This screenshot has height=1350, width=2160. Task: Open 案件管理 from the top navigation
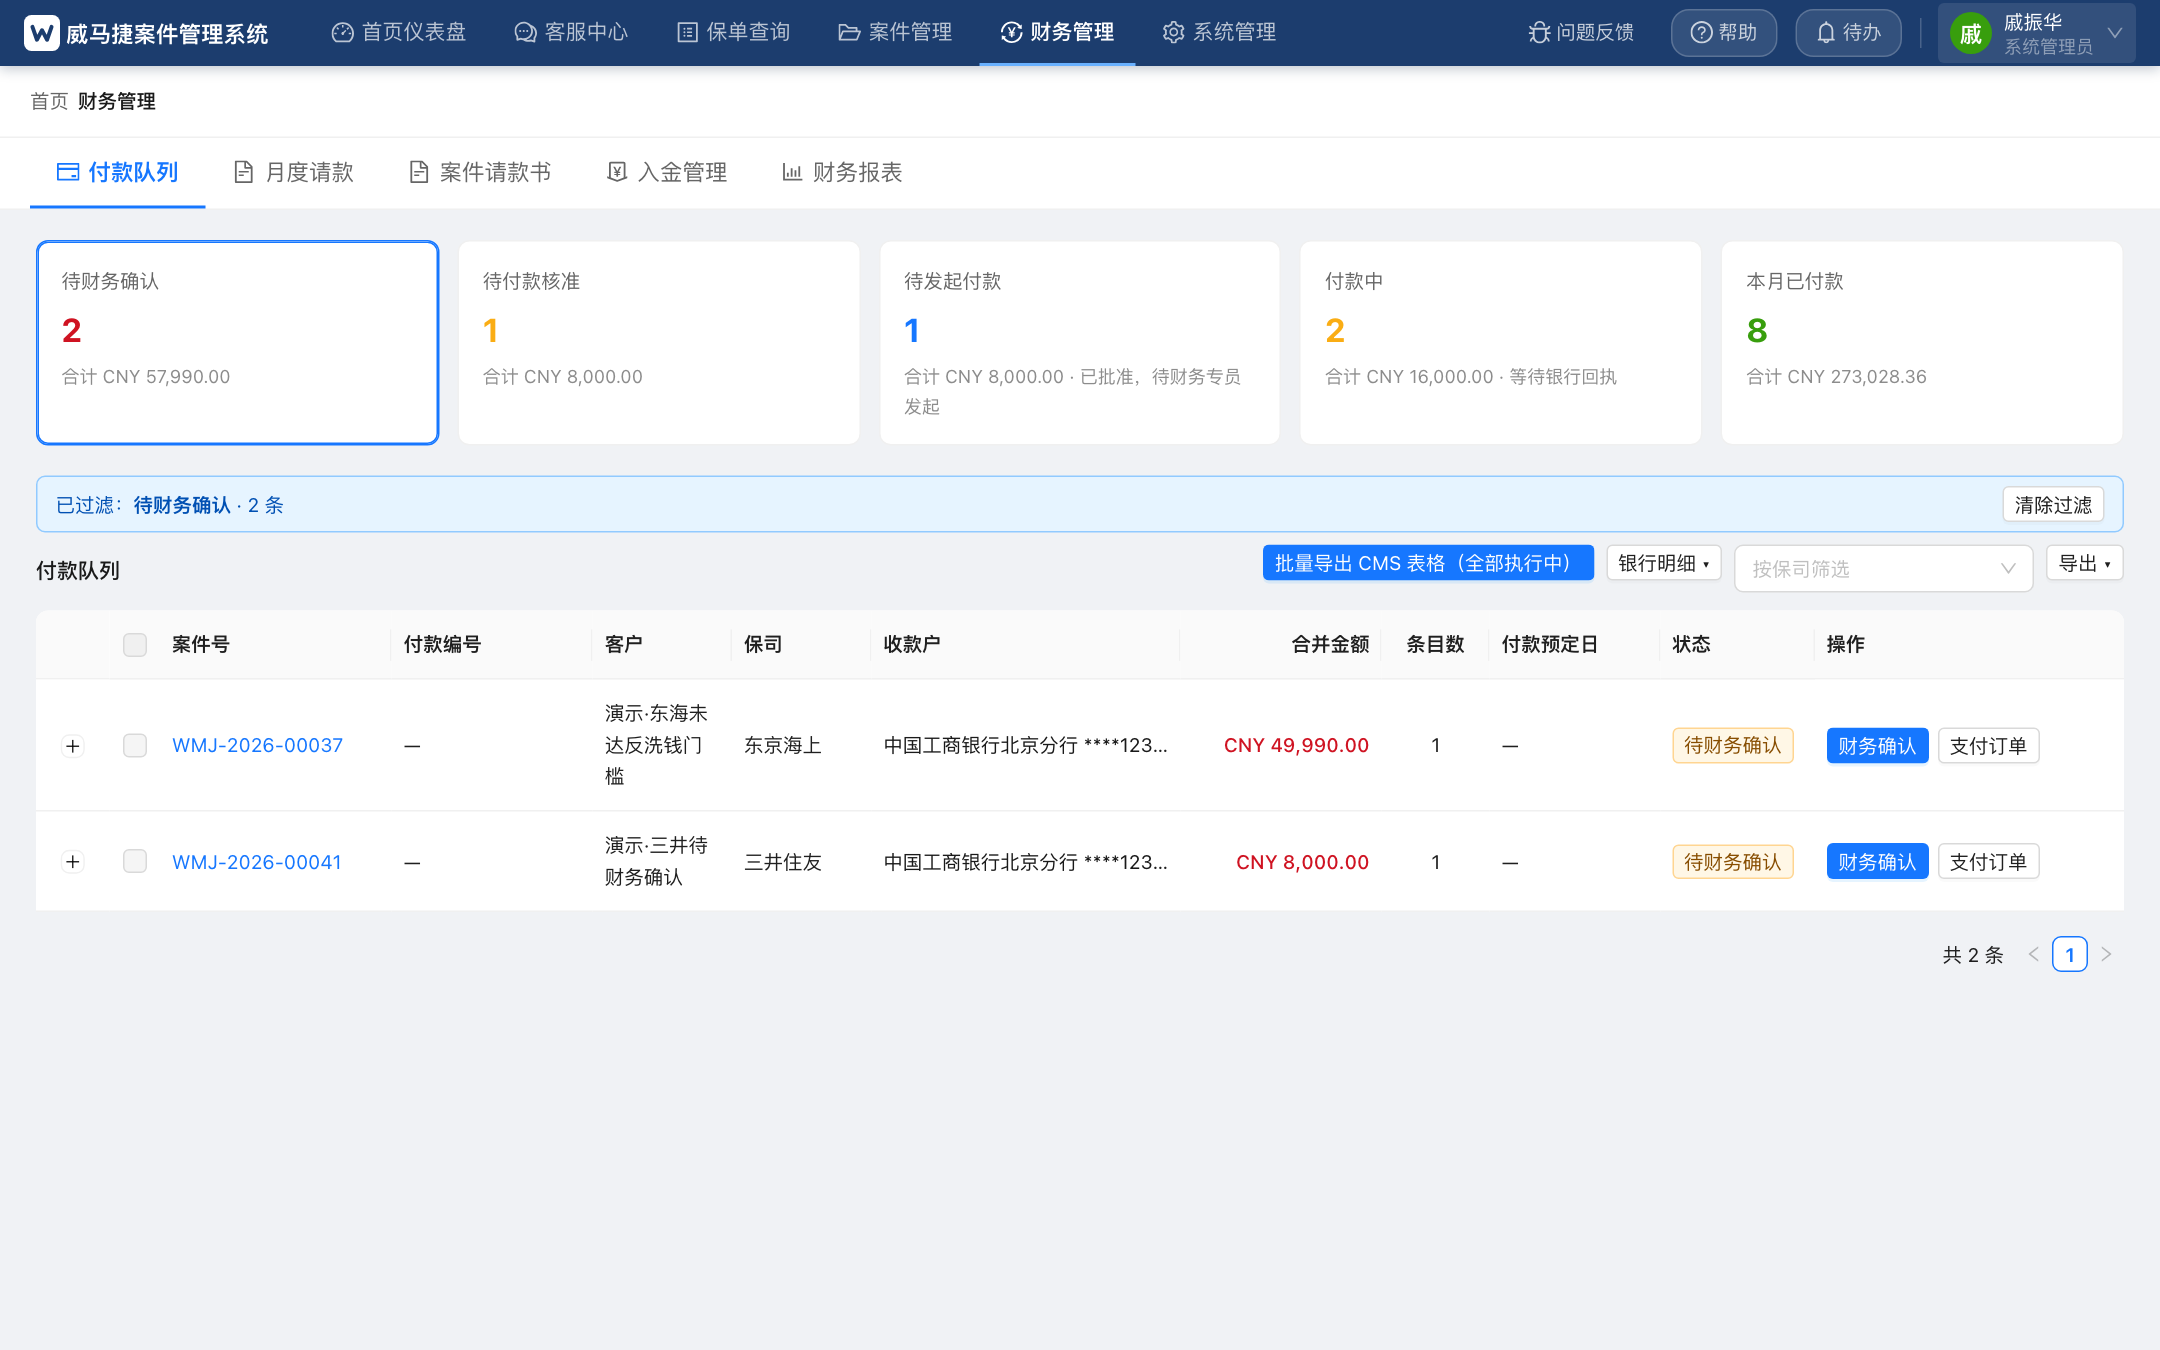895,32
